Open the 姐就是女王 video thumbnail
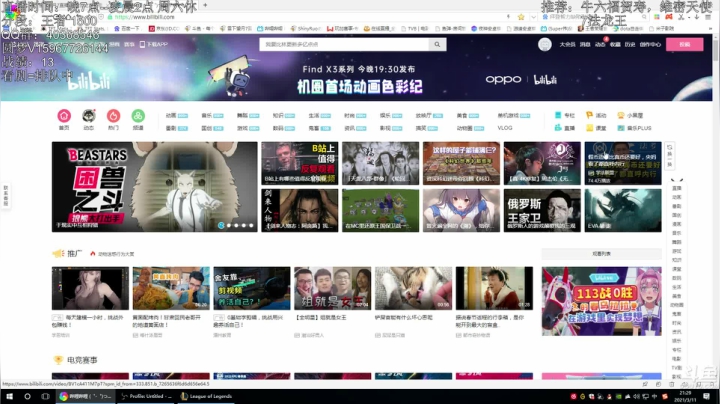 [x=332, y=288]
